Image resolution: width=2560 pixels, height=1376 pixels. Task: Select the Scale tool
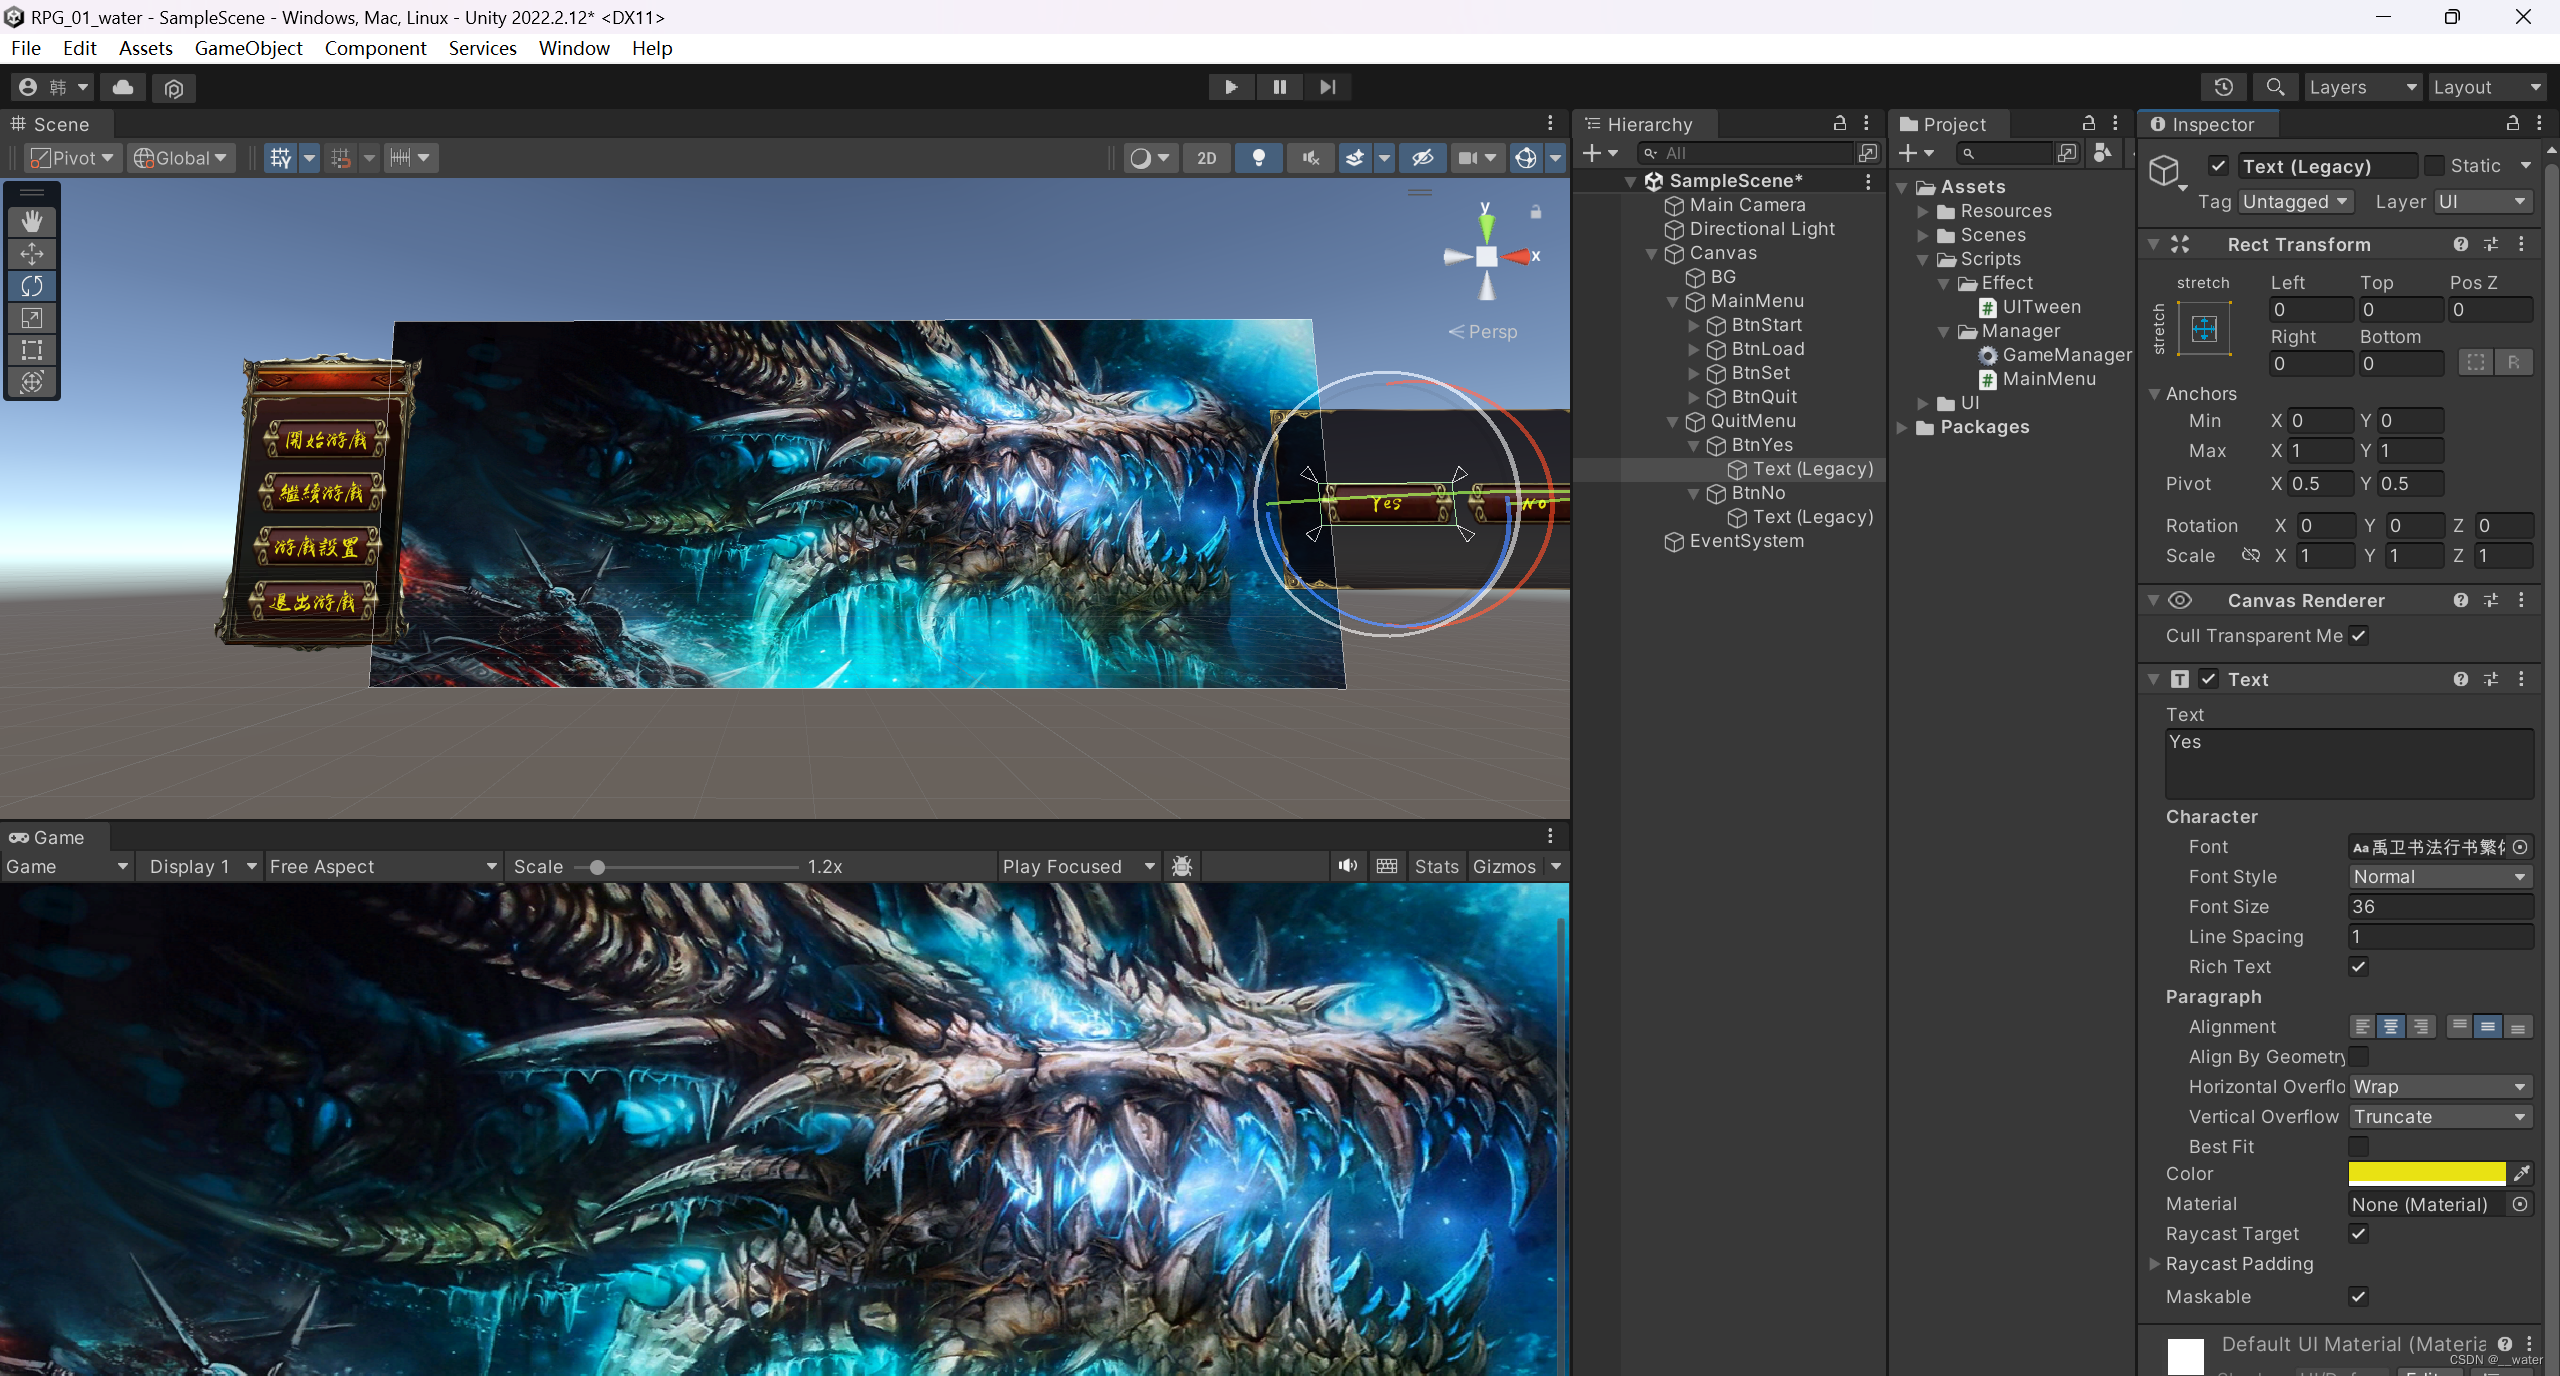[32, 318]
